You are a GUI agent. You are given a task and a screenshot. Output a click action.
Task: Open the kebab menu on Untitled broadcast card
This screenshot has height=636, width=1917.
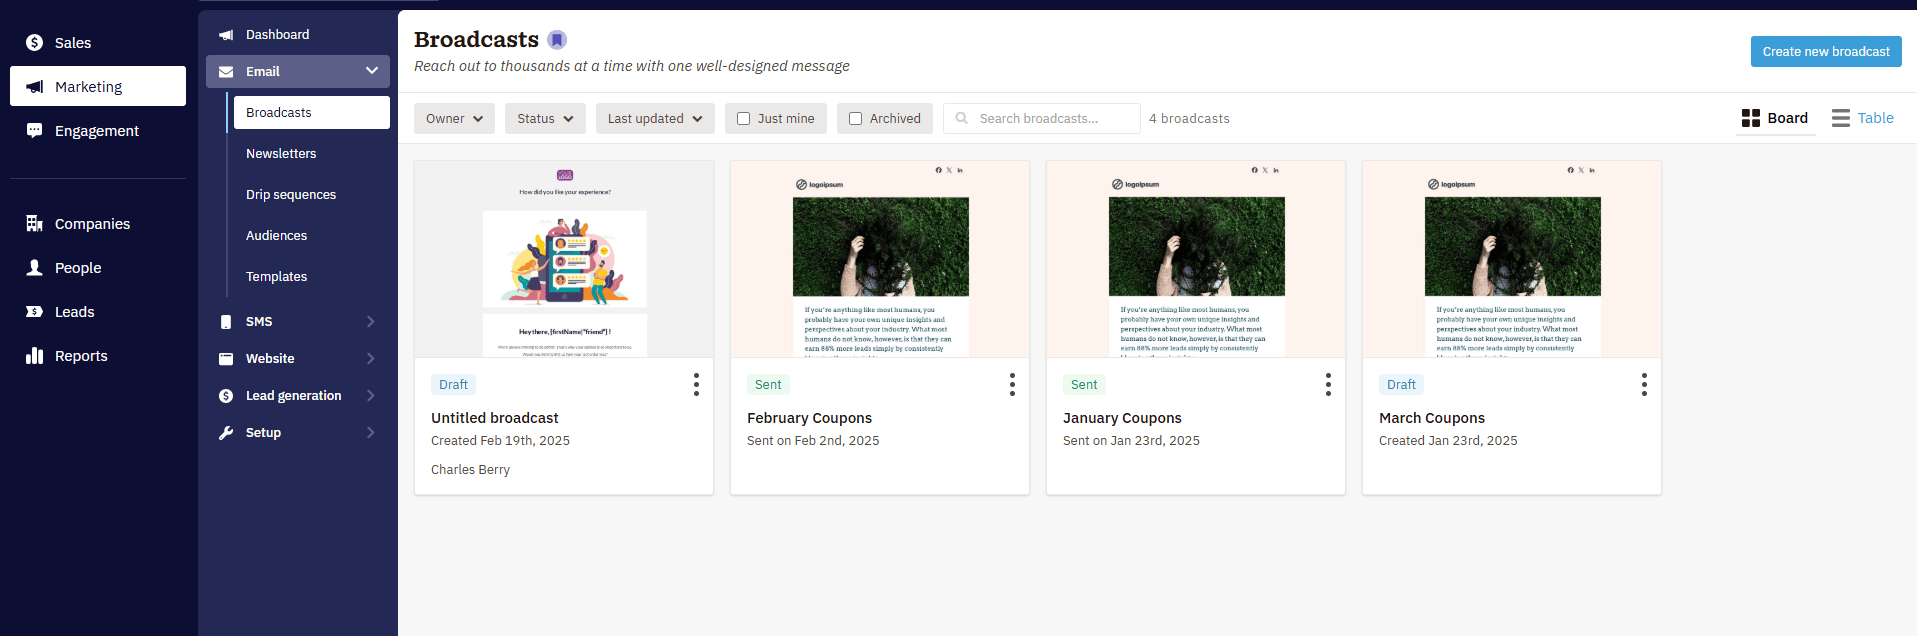coord(696,385)
